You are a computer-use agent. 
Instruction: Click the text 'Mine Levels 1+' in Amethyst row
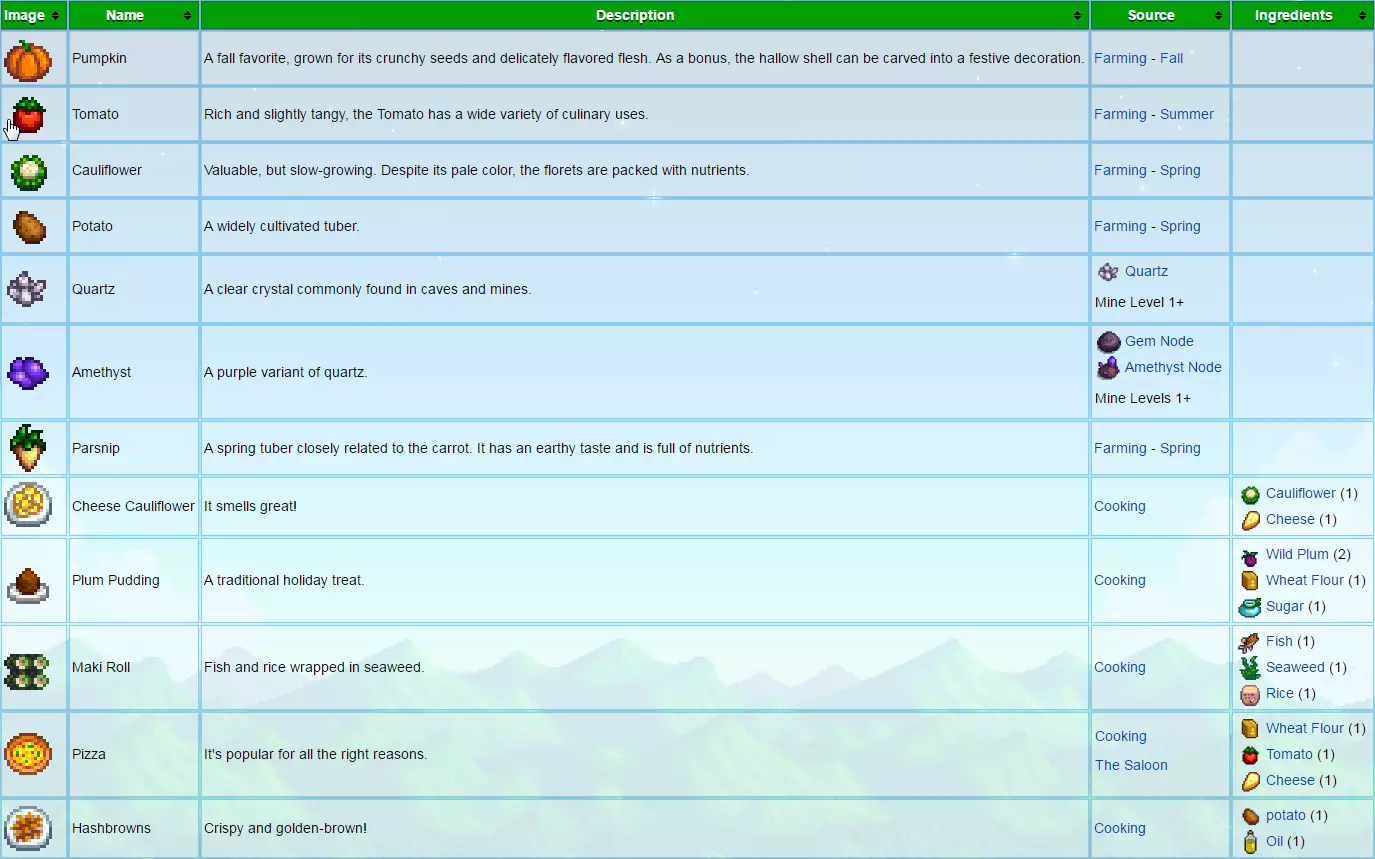(x=1143, y=399)
